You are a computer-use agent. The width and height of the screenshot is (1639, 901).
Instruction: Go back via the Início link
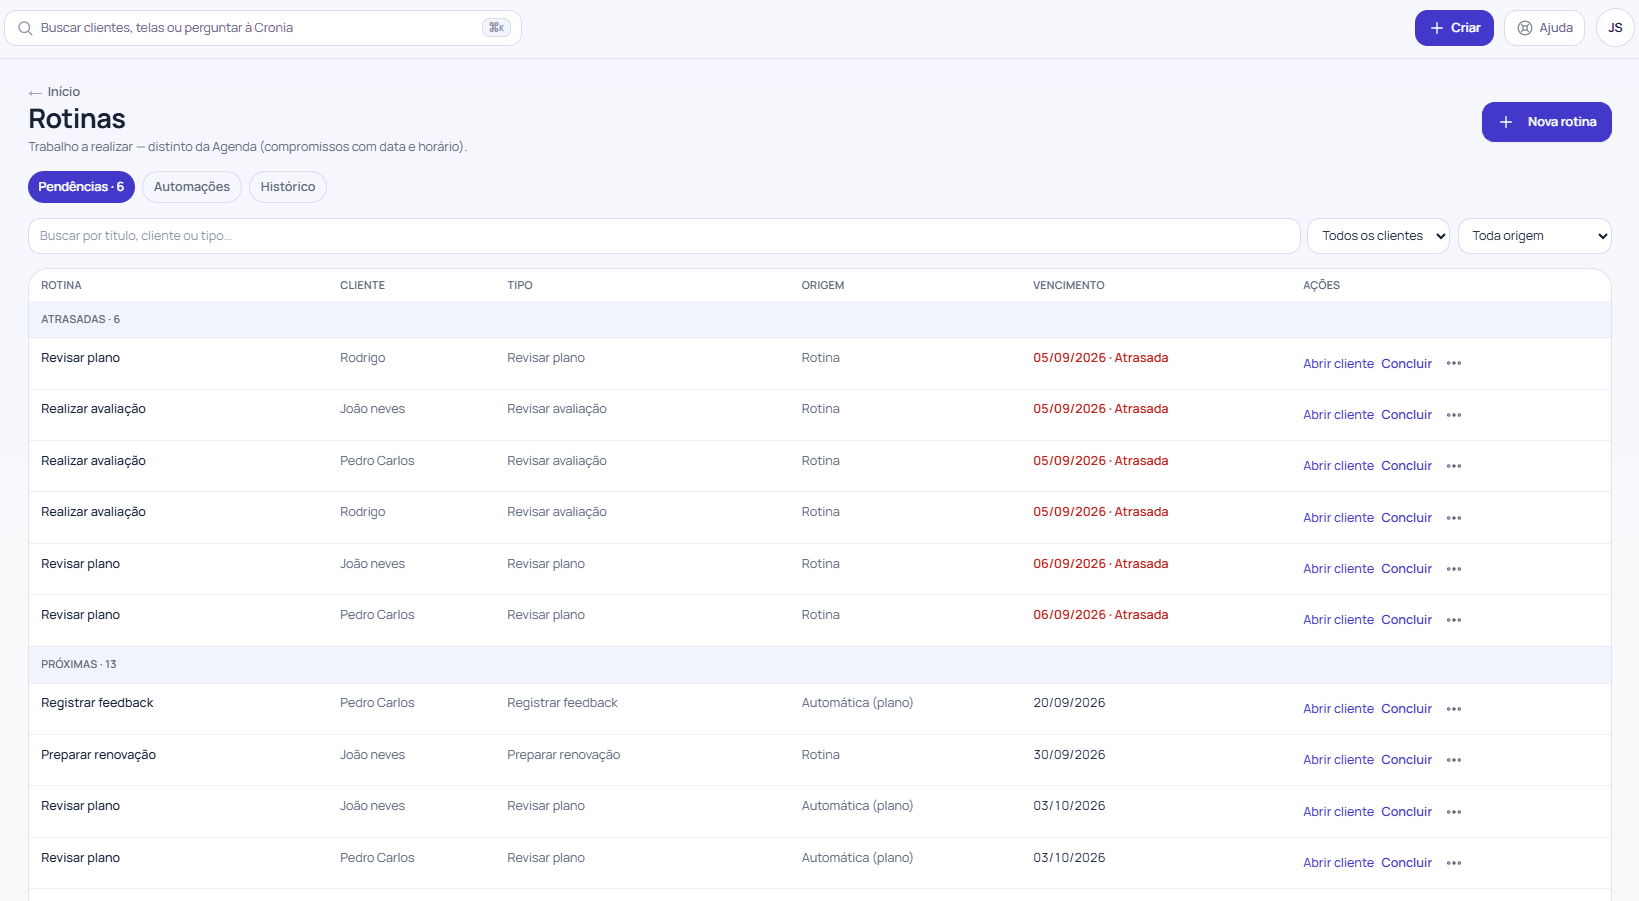click(64, 92)
